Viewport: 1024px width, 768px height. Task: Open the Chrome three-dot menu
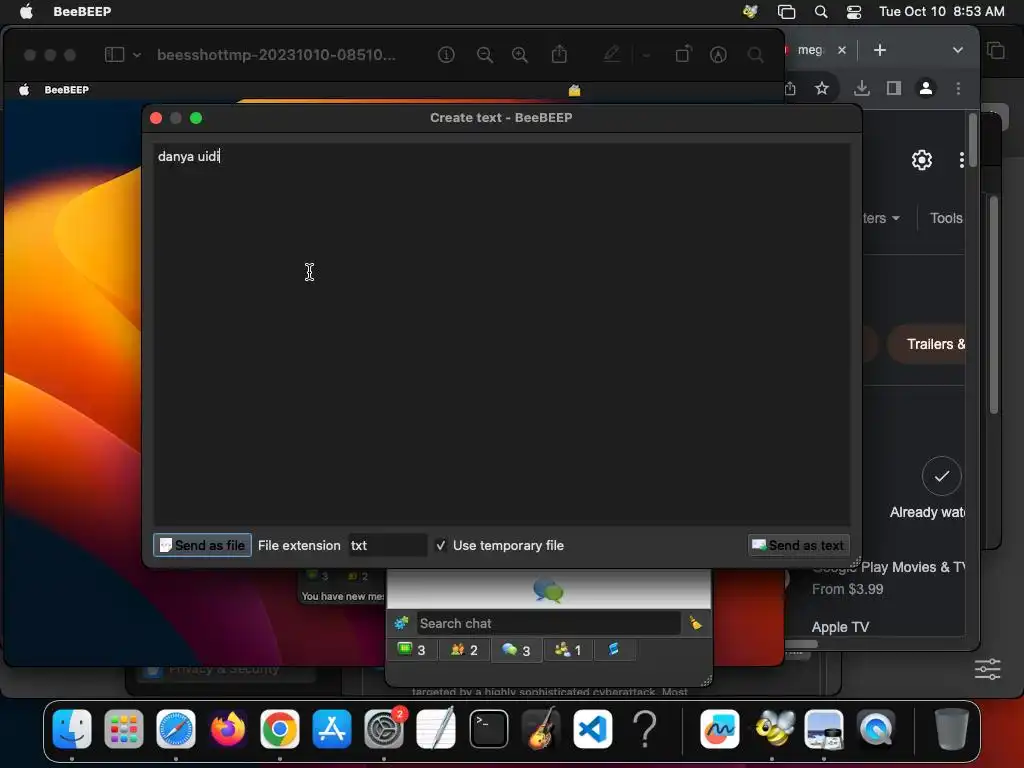958,88
